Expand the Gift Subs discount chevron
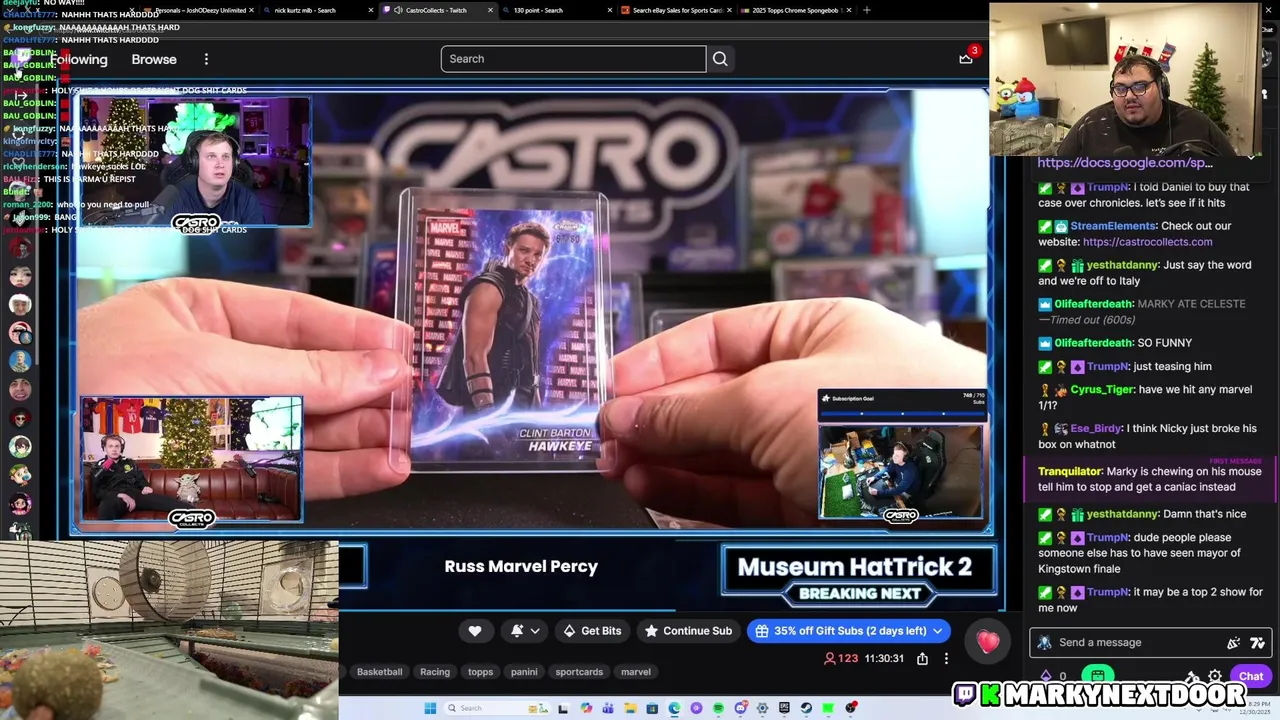Screen dimensions: 1280x720 click(x=937, y=631)
